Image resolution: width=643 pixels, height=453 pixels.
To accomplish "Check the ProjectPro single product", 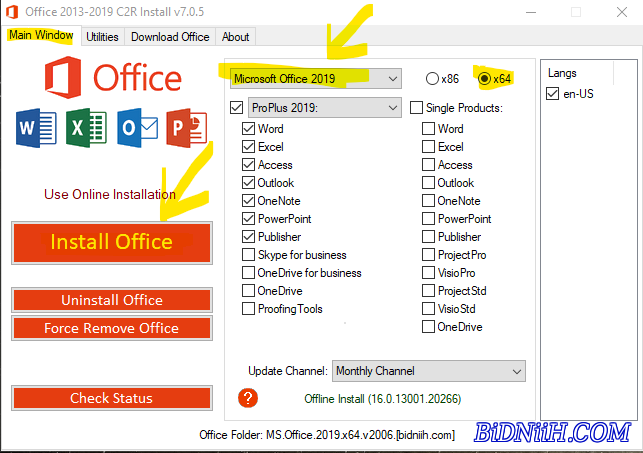I will tap(429, 255).
